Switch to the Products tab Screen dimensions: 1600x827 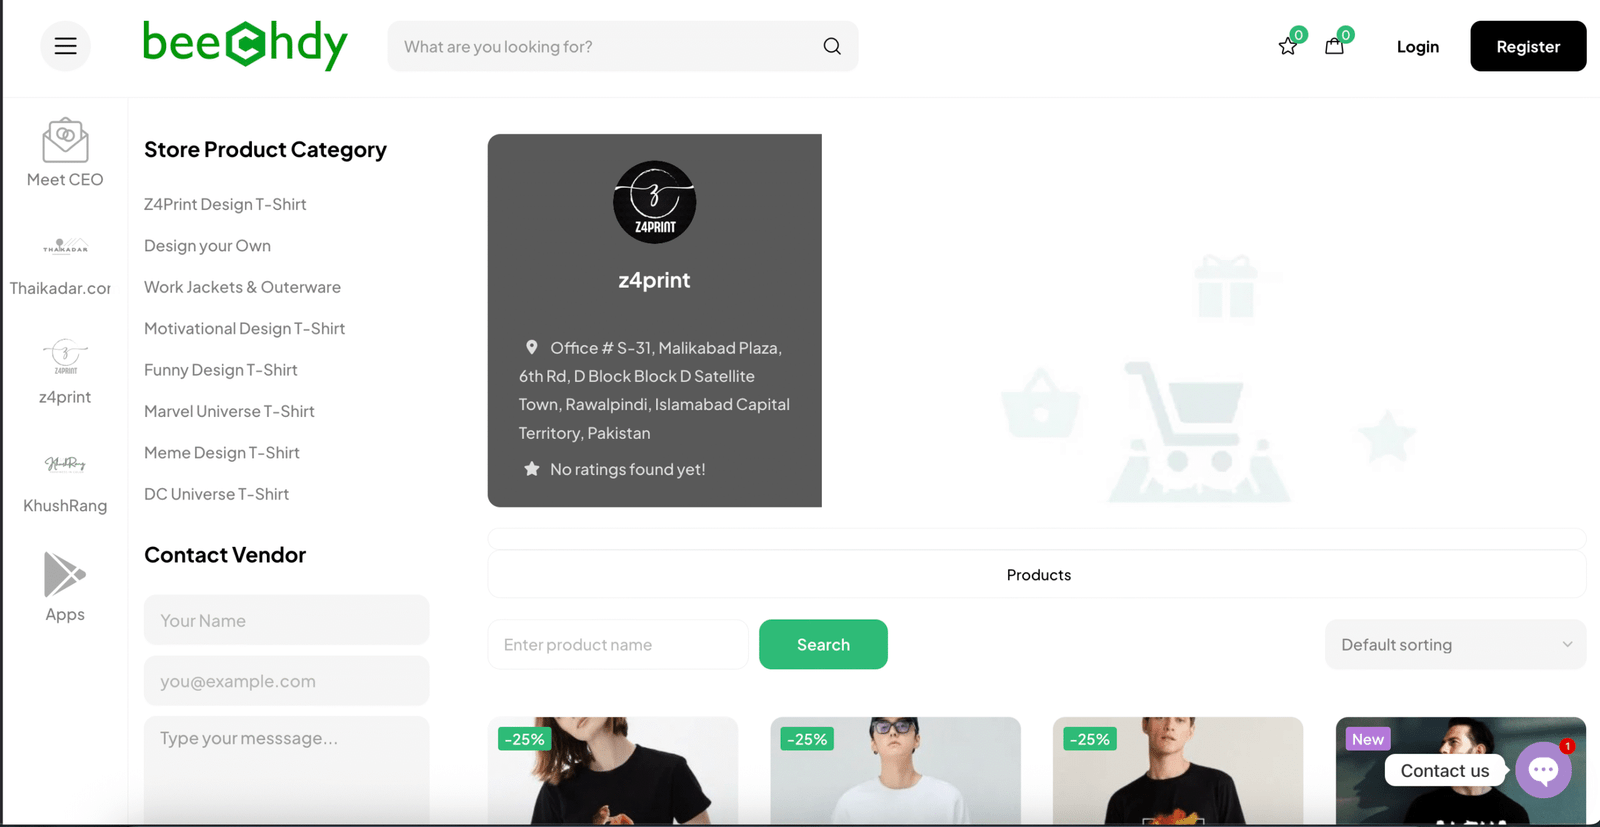pos(1038,575)
